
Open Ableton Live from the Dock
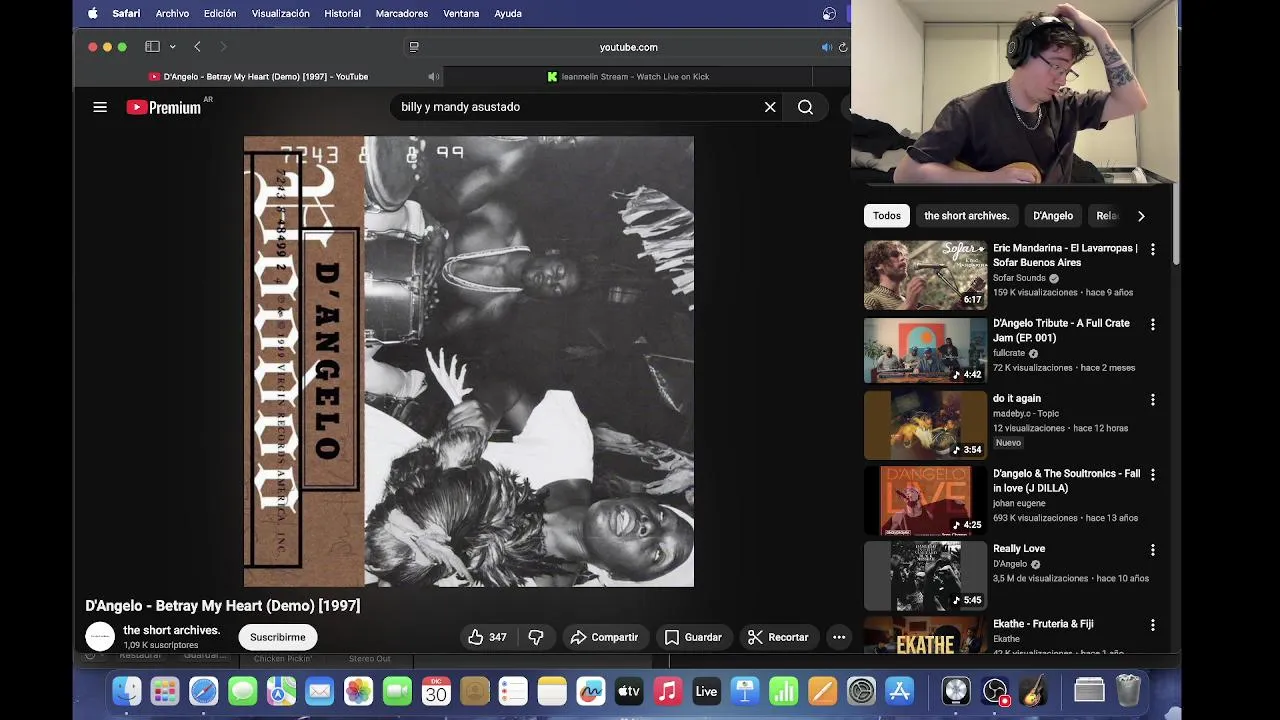pos(707,691)
